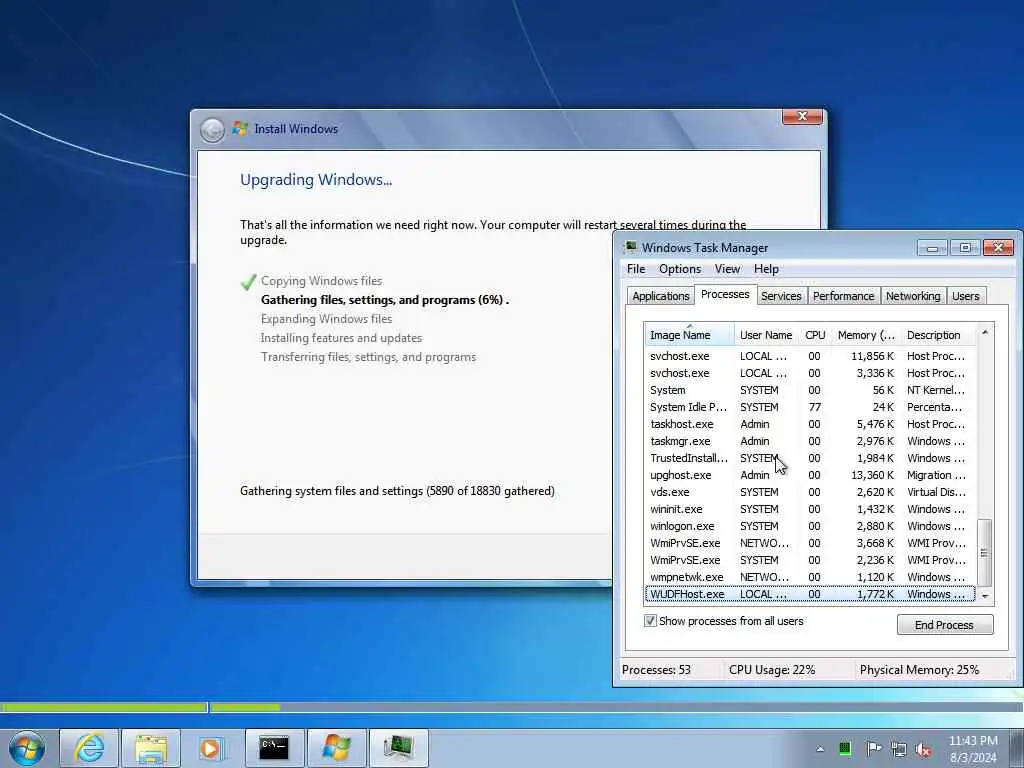The height and width of the screenshot is (768, 1024).
Task: Click the process list scroll down arrow
Action: (985, 596)
